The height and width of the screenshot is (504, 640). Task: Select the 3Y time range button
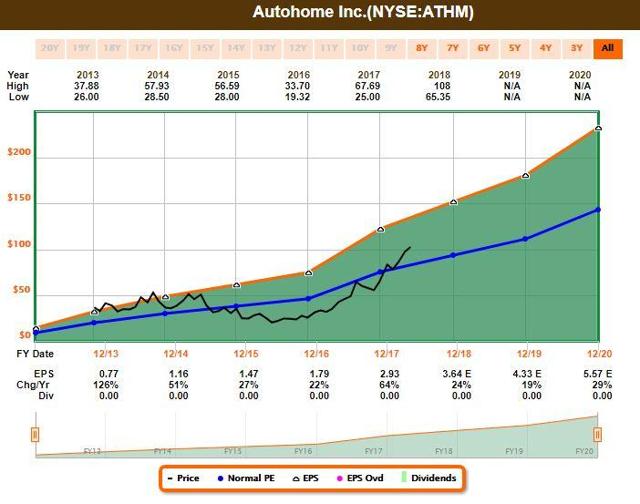tap(577, 49)
